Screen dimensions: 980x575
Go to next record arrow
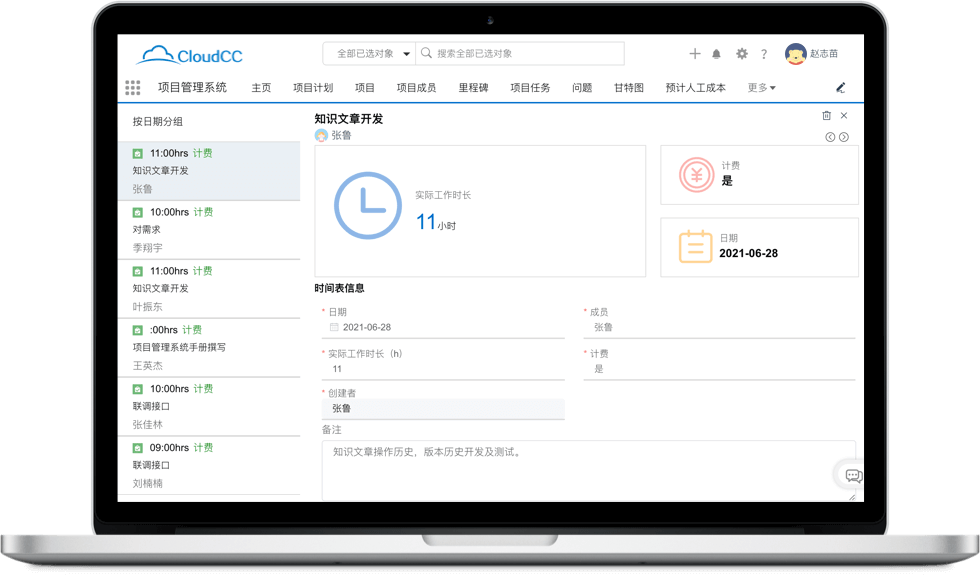[844, 137]
